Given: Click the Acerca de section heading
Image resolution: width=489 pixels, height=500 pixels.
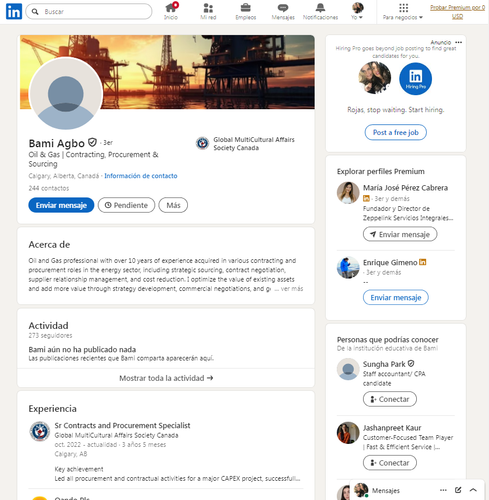Looking at the screenshot, I should tap(49, 245).
